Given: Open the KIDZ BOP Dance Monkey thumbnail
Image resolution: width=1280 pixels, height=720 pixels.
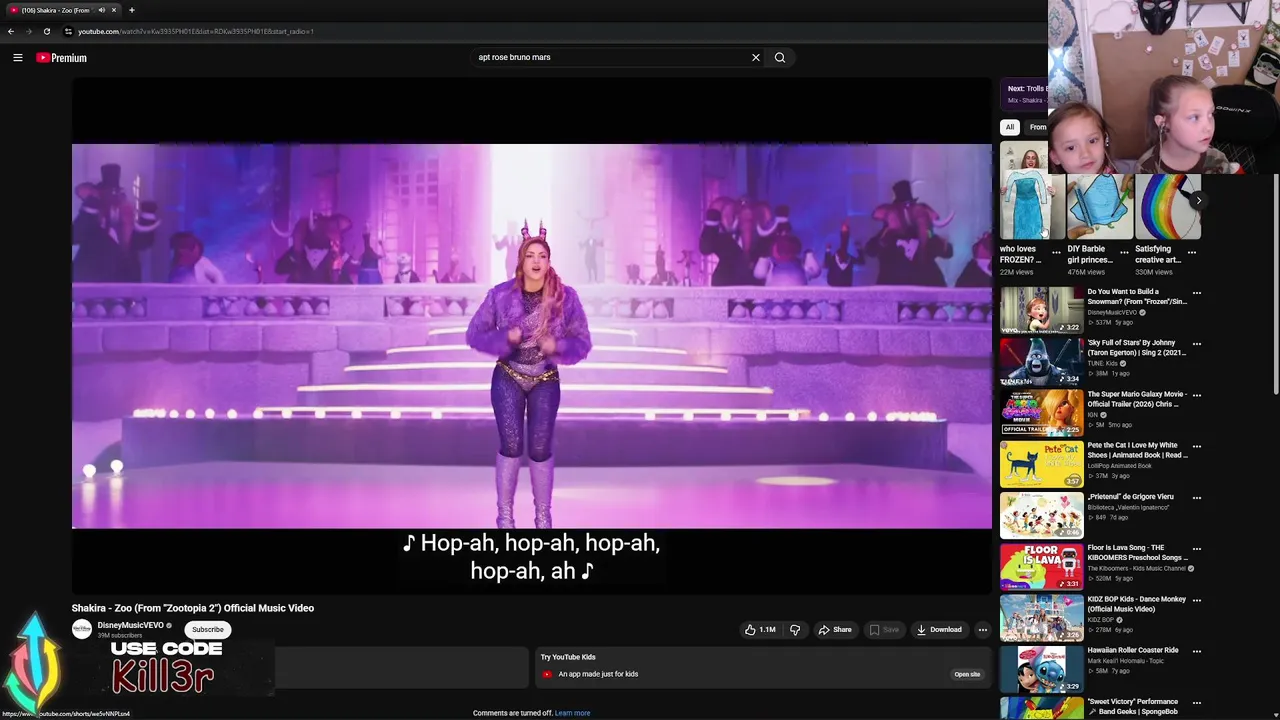Looking at the screenshot, I should coord(1041,617).
